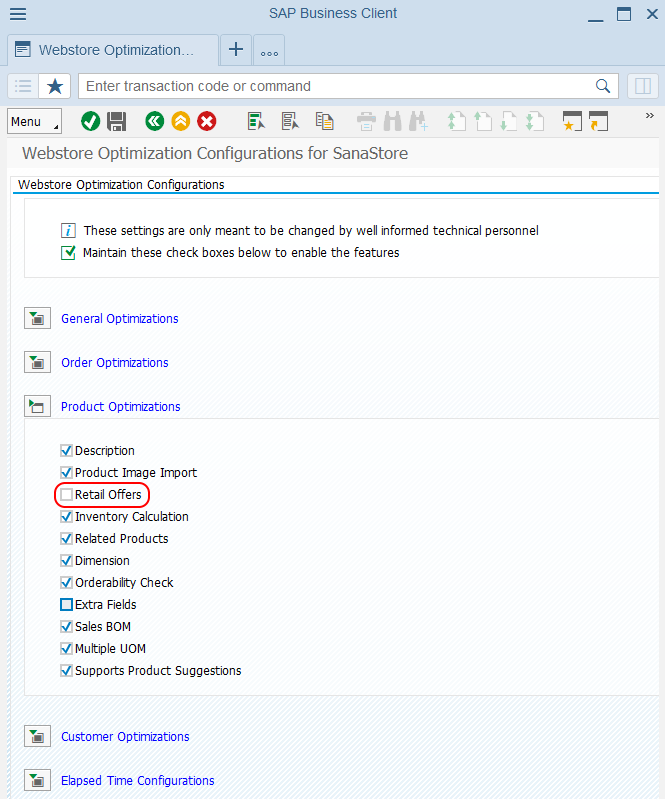The image size is (665, 799).
Task: Open a new tab with plus button
Action: (x=235, y=50)
